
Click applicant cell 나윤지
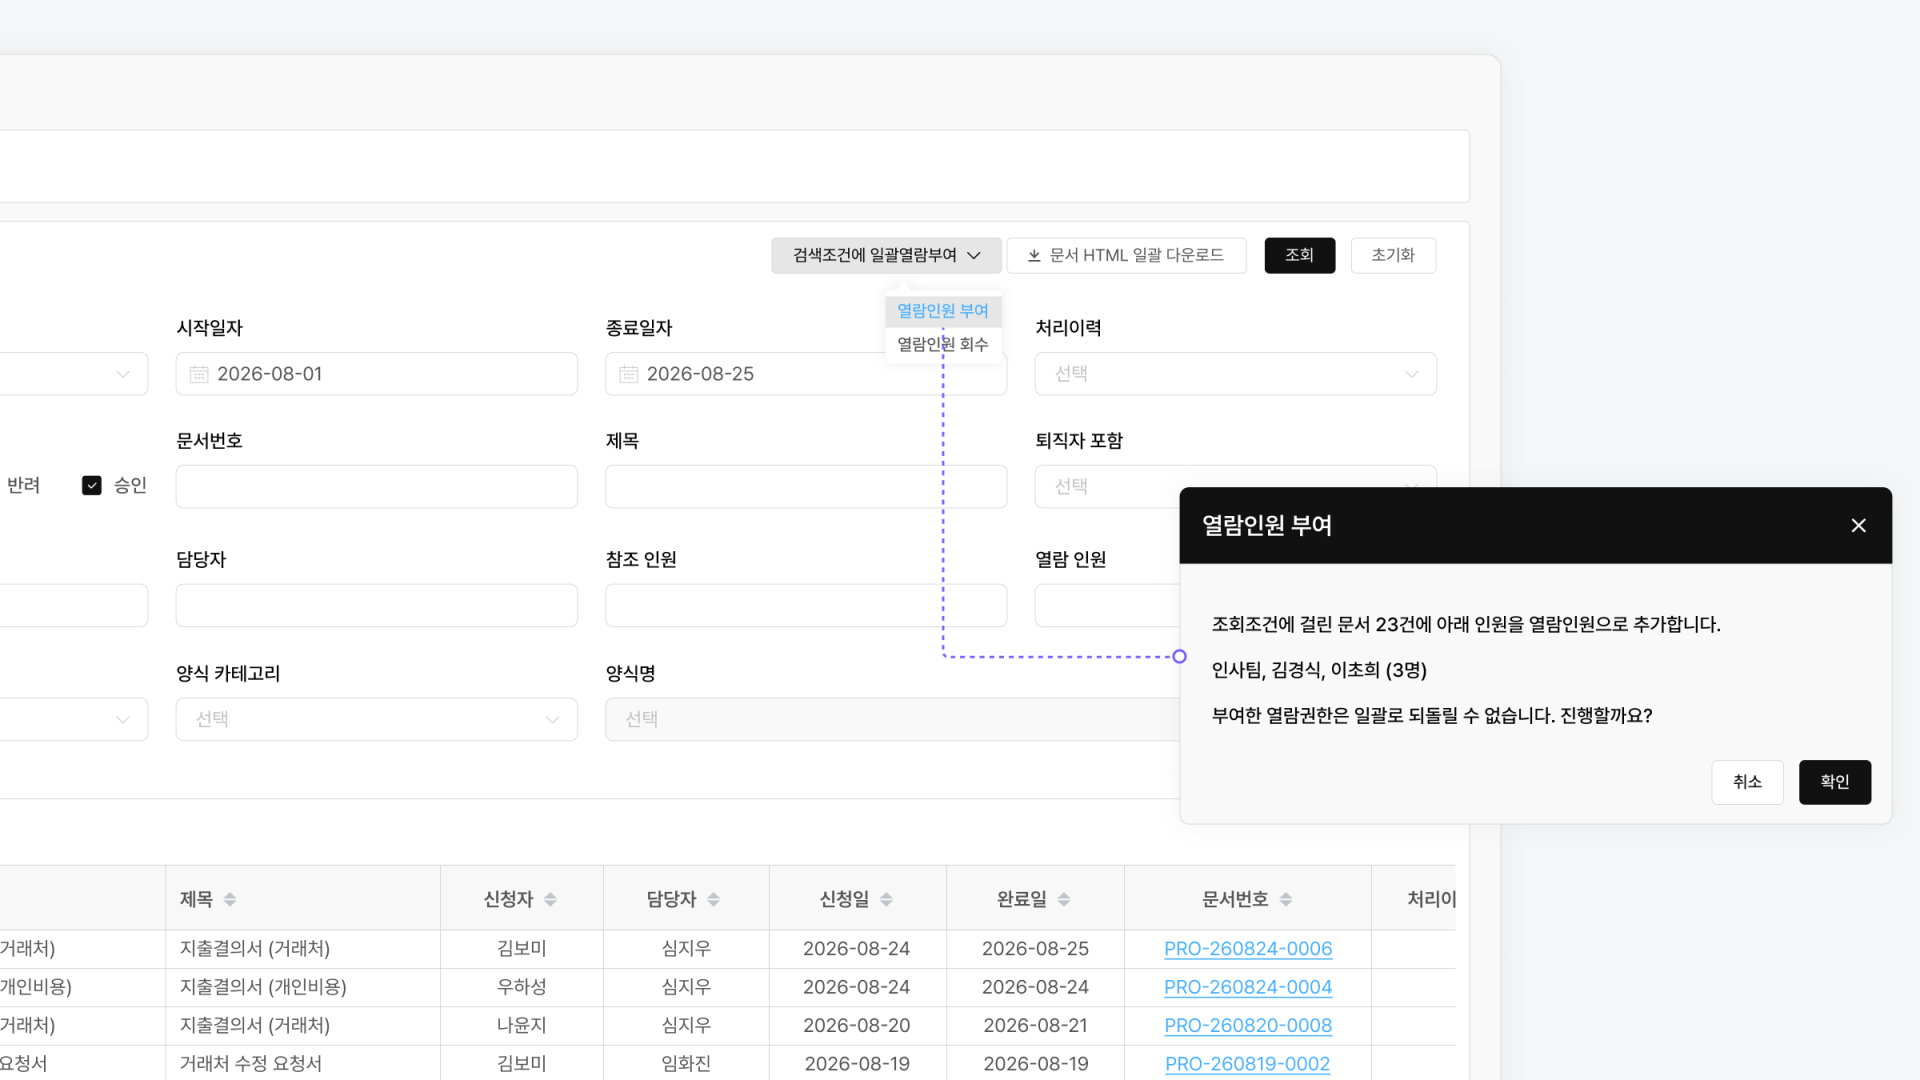(522, 1025)
